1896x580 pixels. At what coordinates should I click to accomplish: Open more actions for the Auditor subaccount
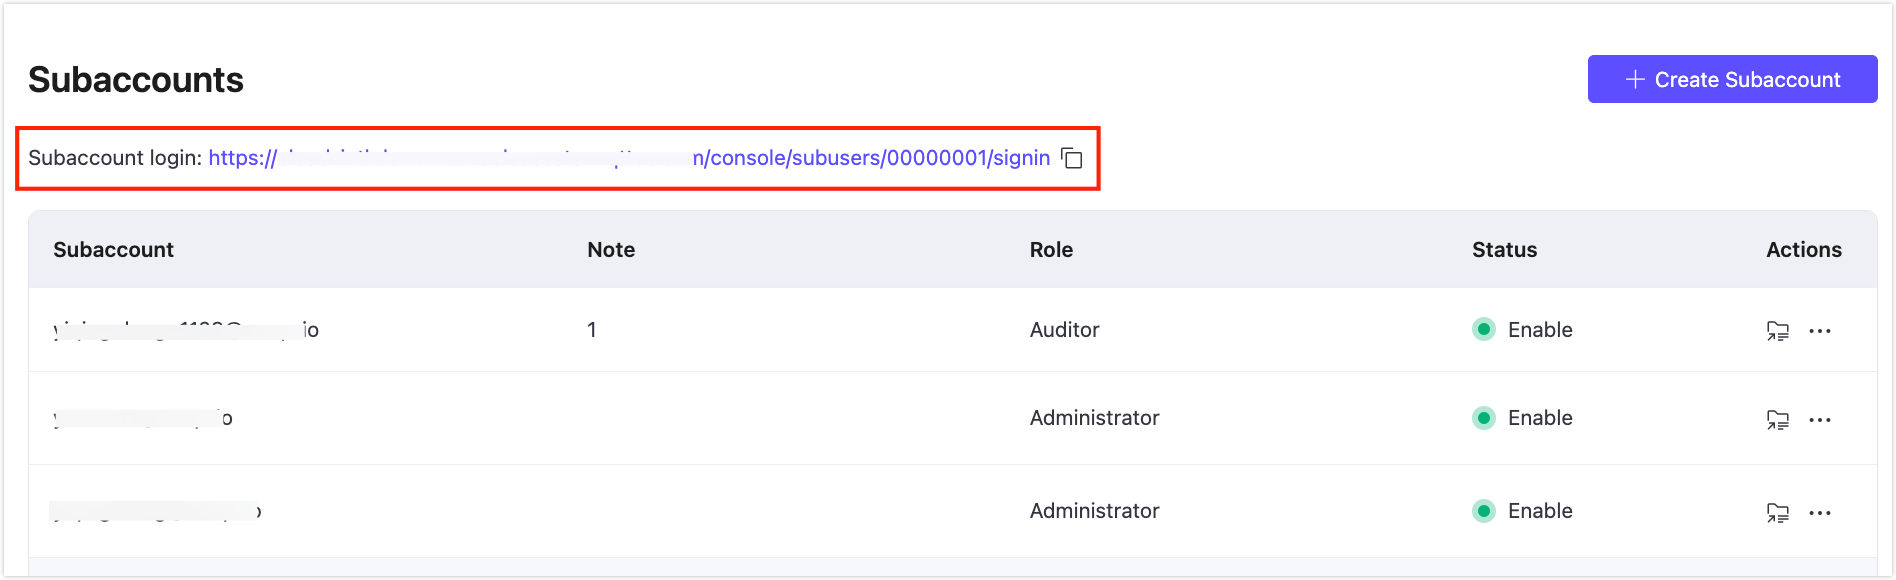(x=1820, y=331)
